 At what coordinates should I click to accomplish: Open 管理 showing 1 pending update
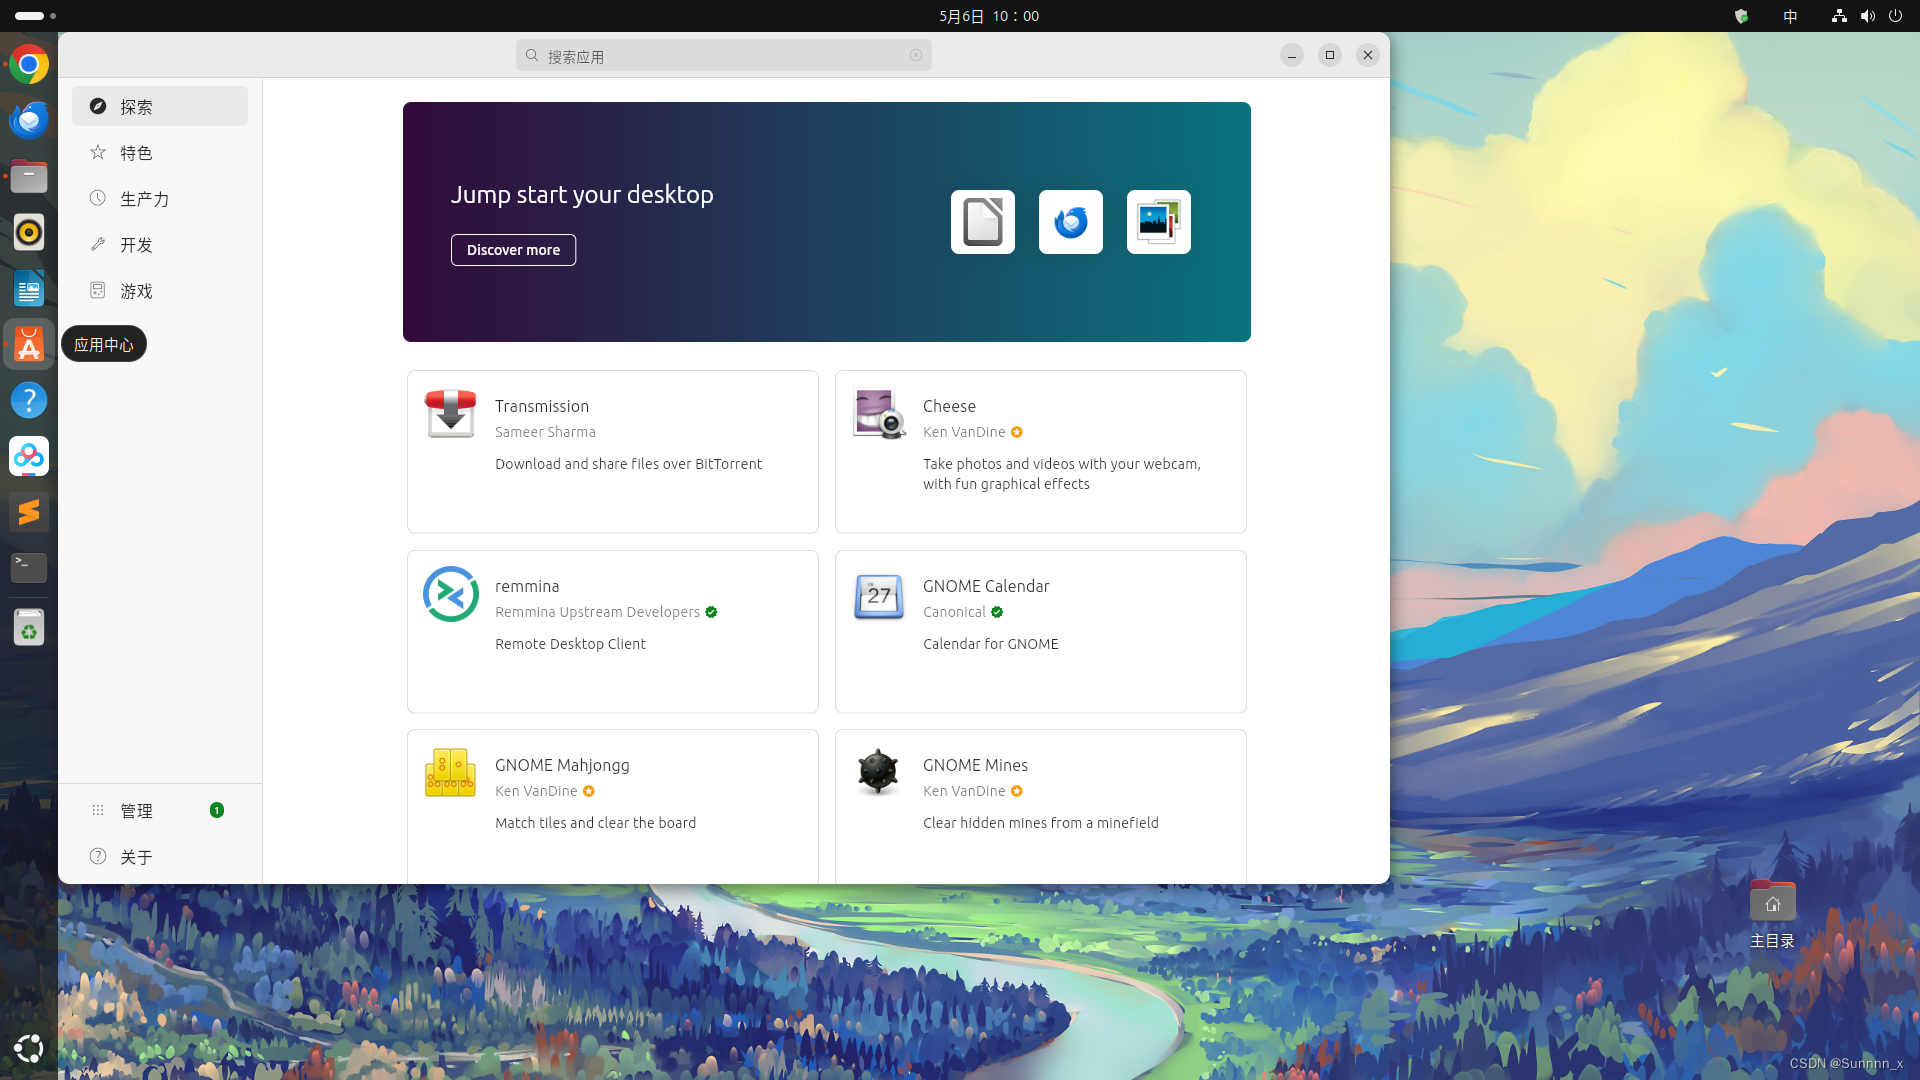pos(136,810)
